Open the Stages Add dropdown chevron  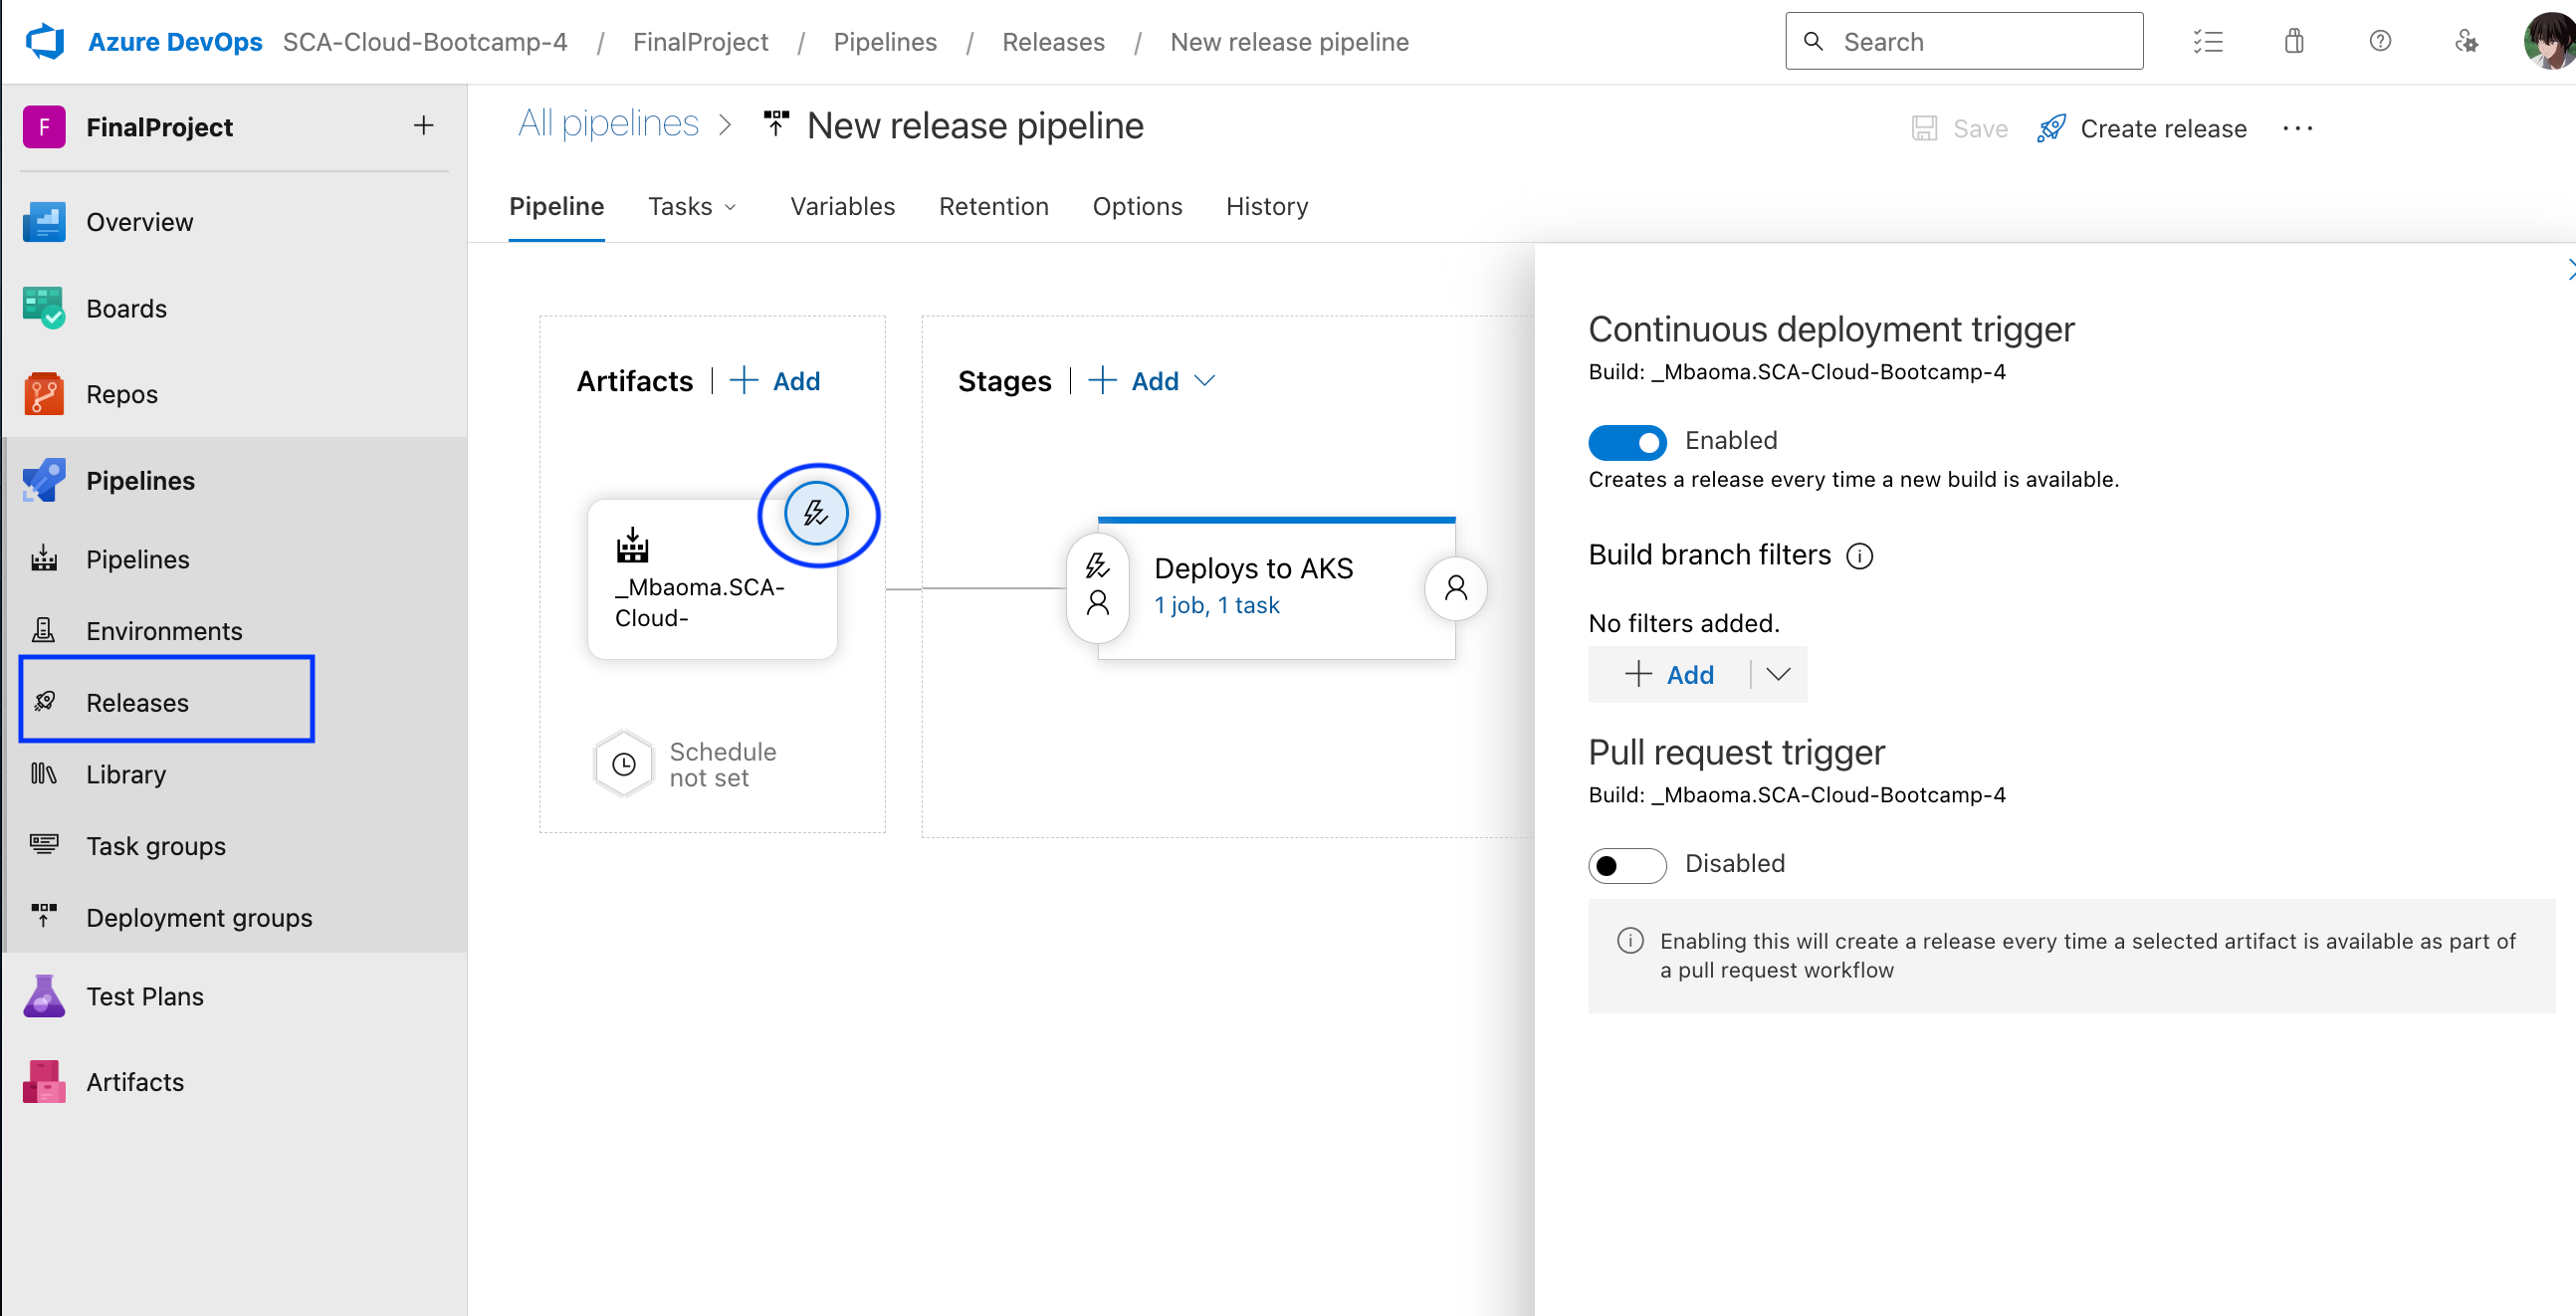(1206, 381)
